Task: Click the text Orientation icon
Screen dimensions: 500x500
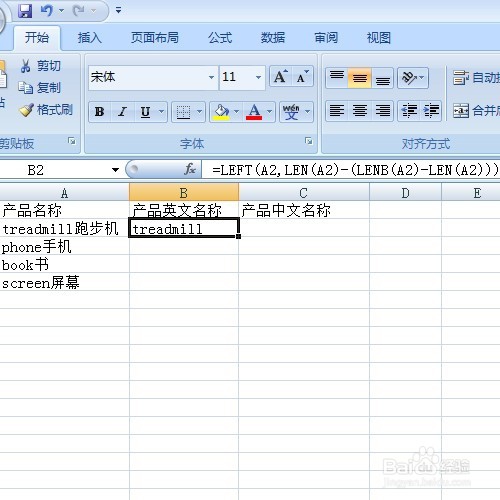Action: [x=409, y=78]
